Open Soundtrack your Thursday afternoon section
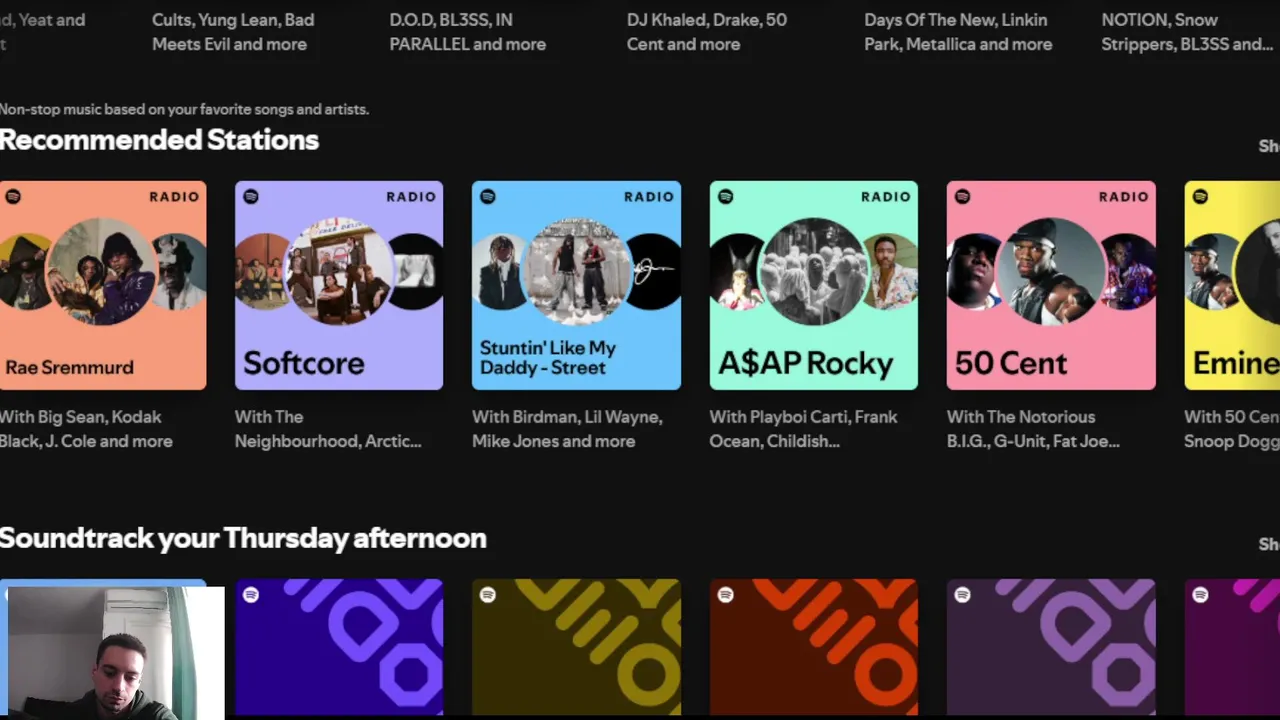1280x720 pixels. 243,538
